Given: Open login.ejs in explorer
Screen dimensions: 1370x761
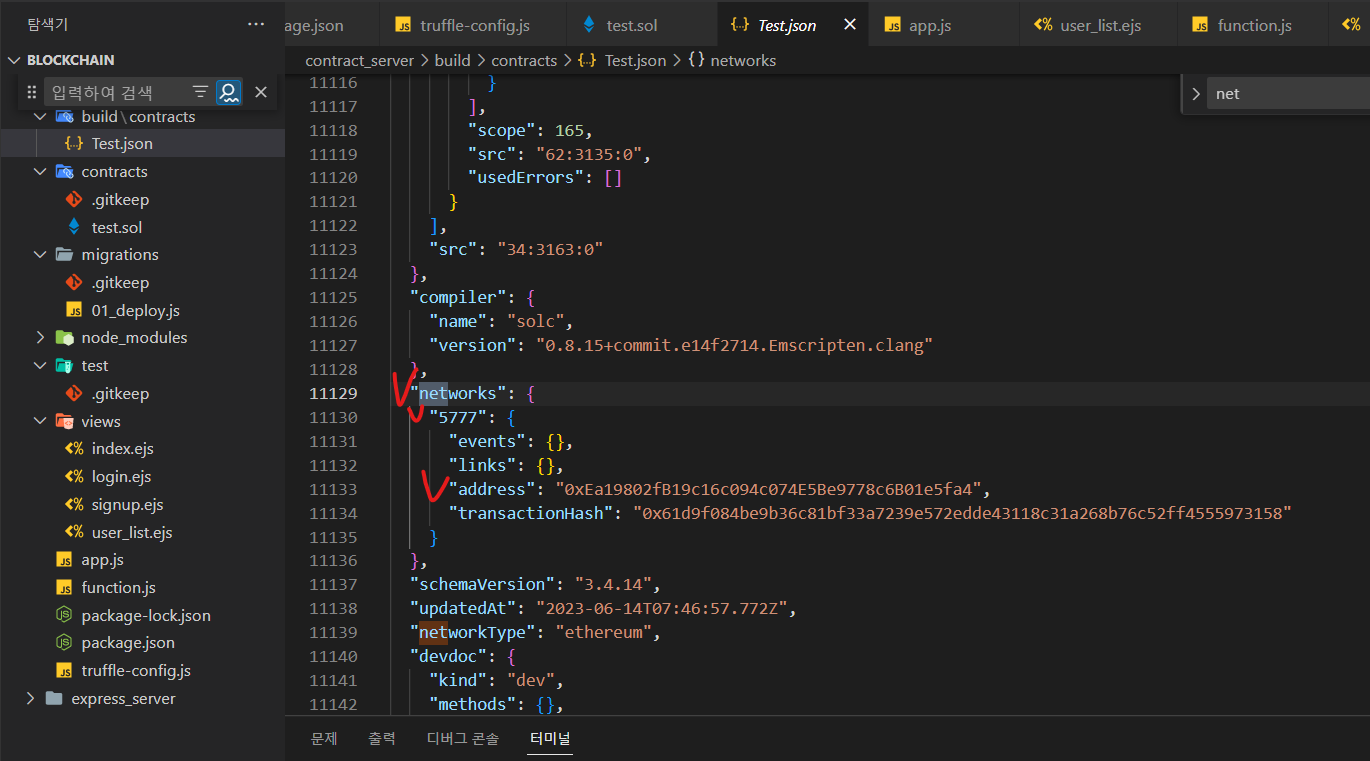Looking at the screenshot, I should coord(121,477).
